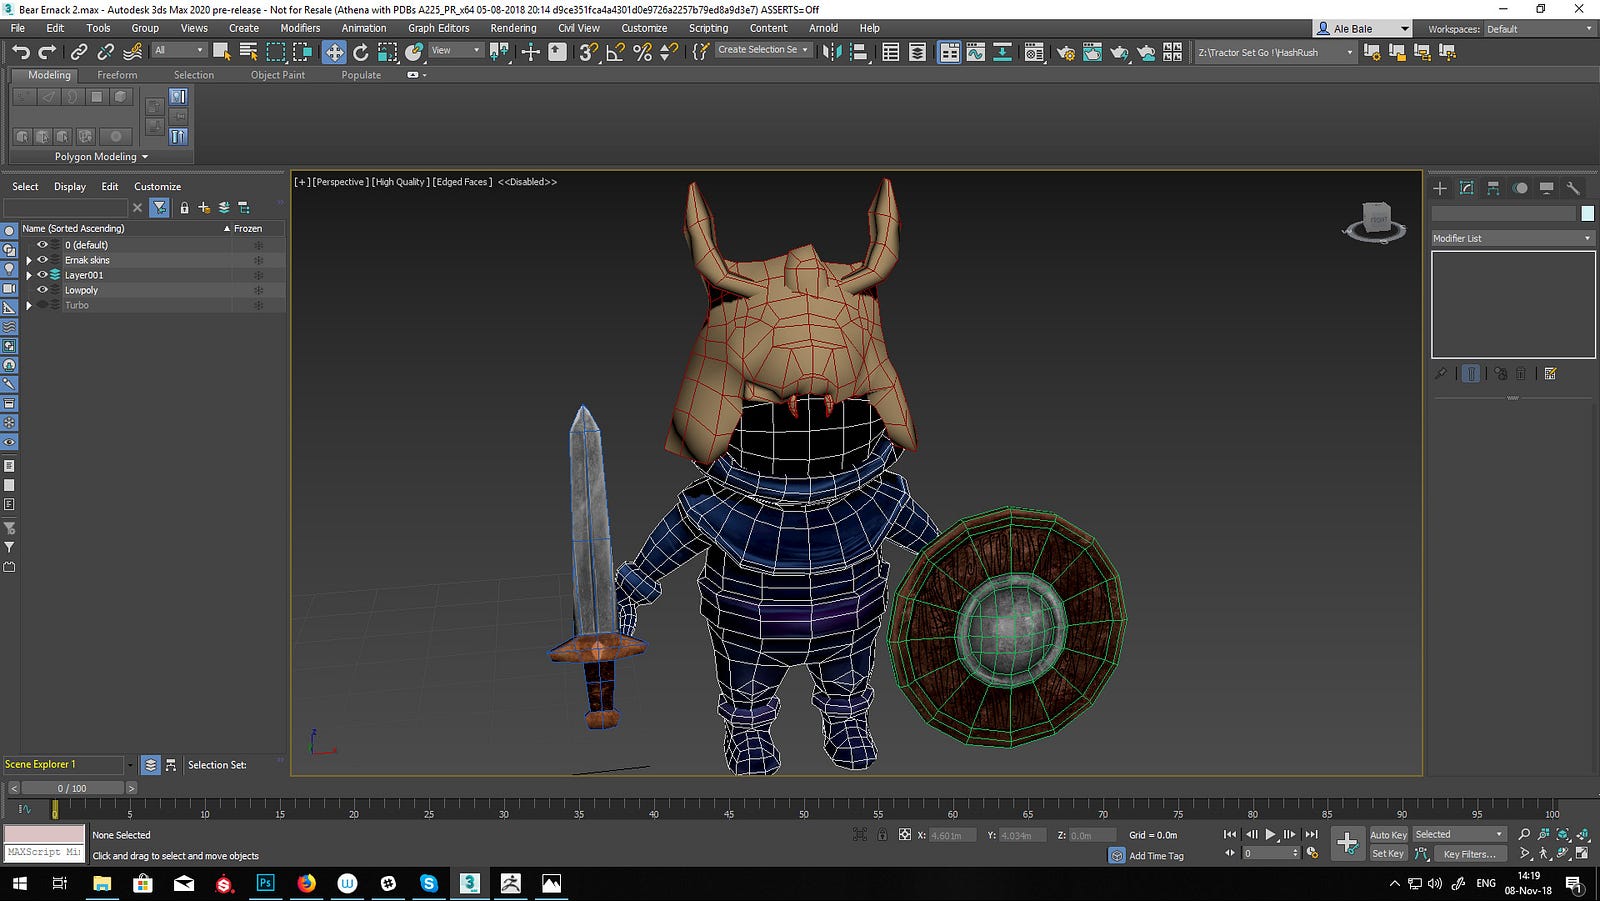Click the Key Filters button

(x=1469, y=854)
